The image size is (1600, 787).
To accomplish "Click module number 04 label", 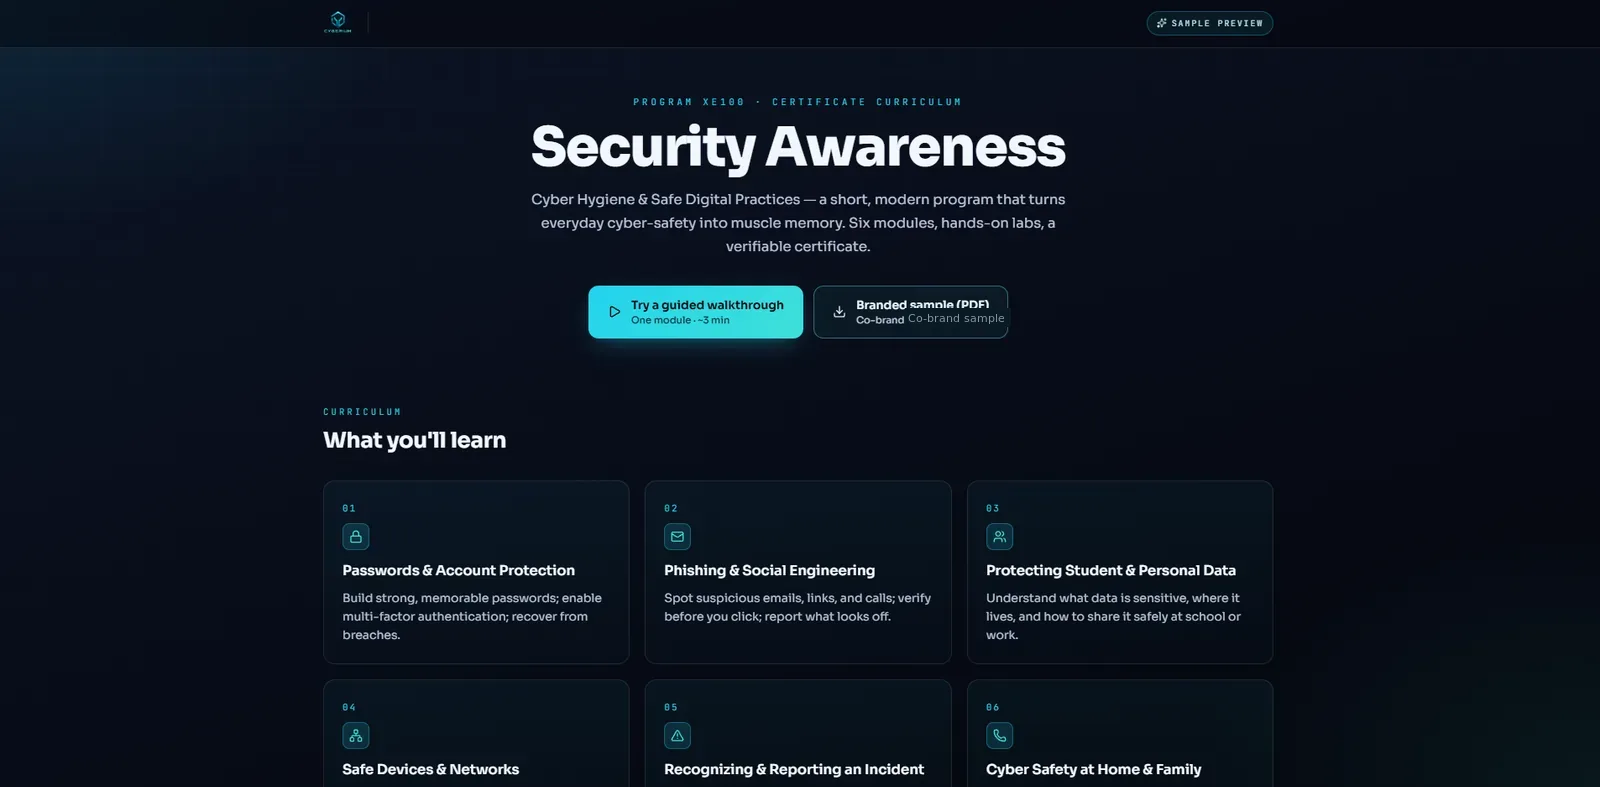I will 349,707.
